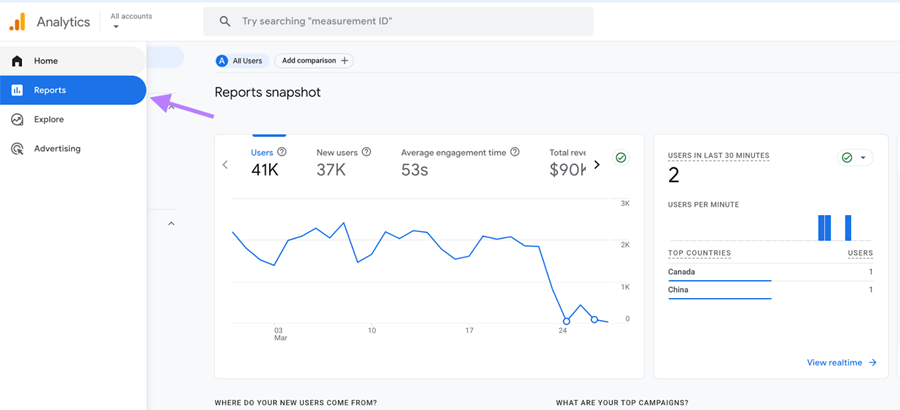Click the 53s engagement time value
The image size is (900, 410).
[x=414, y=169]
